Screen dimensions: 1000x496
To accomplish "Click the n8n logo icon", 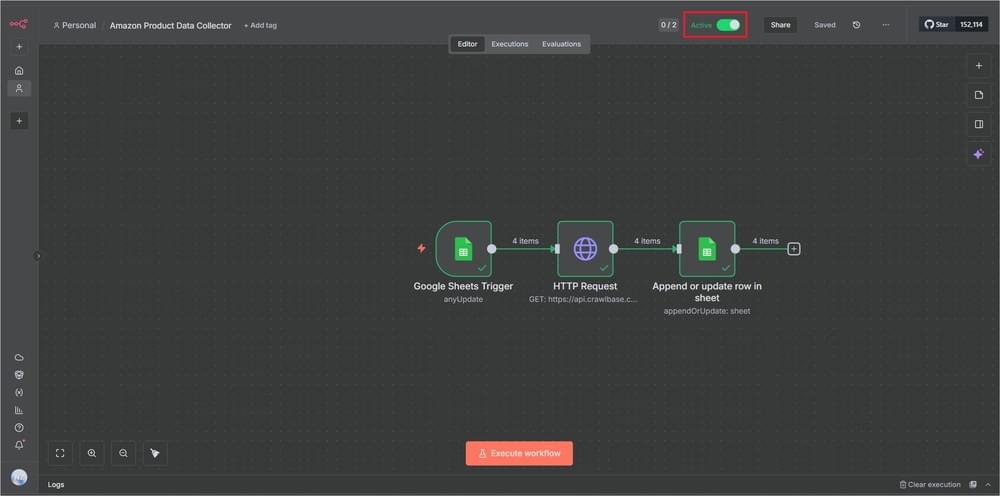I will click(19, 24).
